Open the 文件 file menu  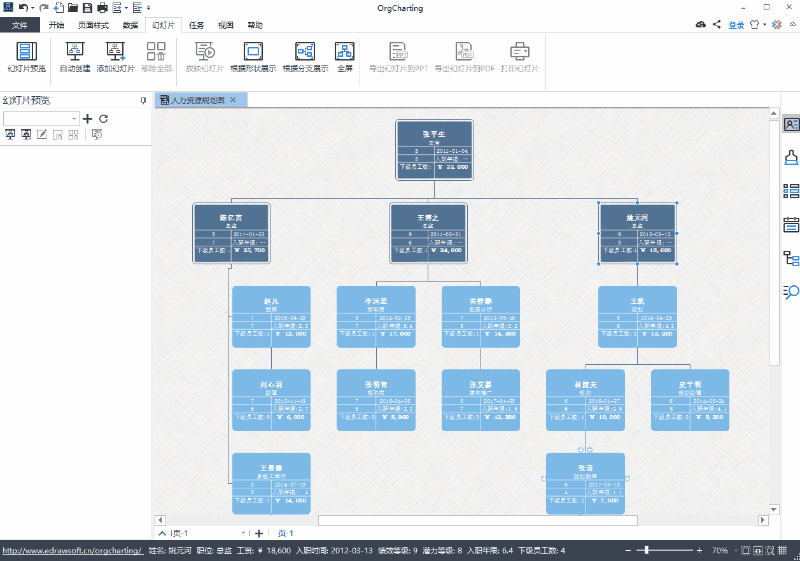19,25
